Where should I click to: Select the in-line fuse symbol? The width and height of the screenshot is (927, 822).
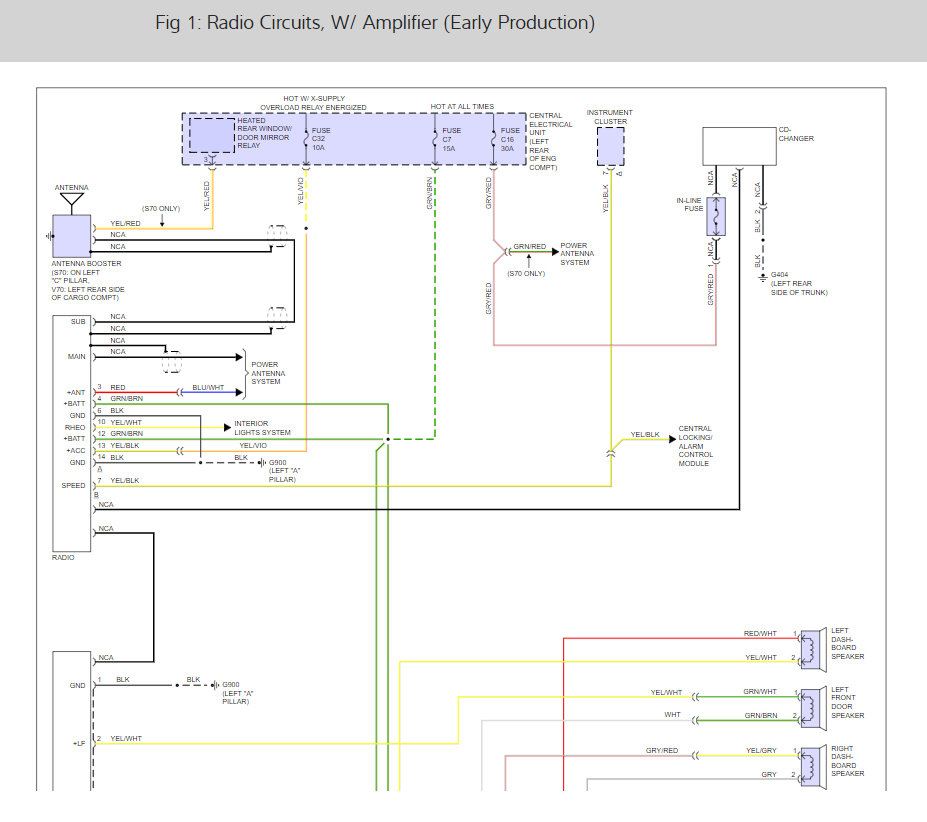click(716, 216)
